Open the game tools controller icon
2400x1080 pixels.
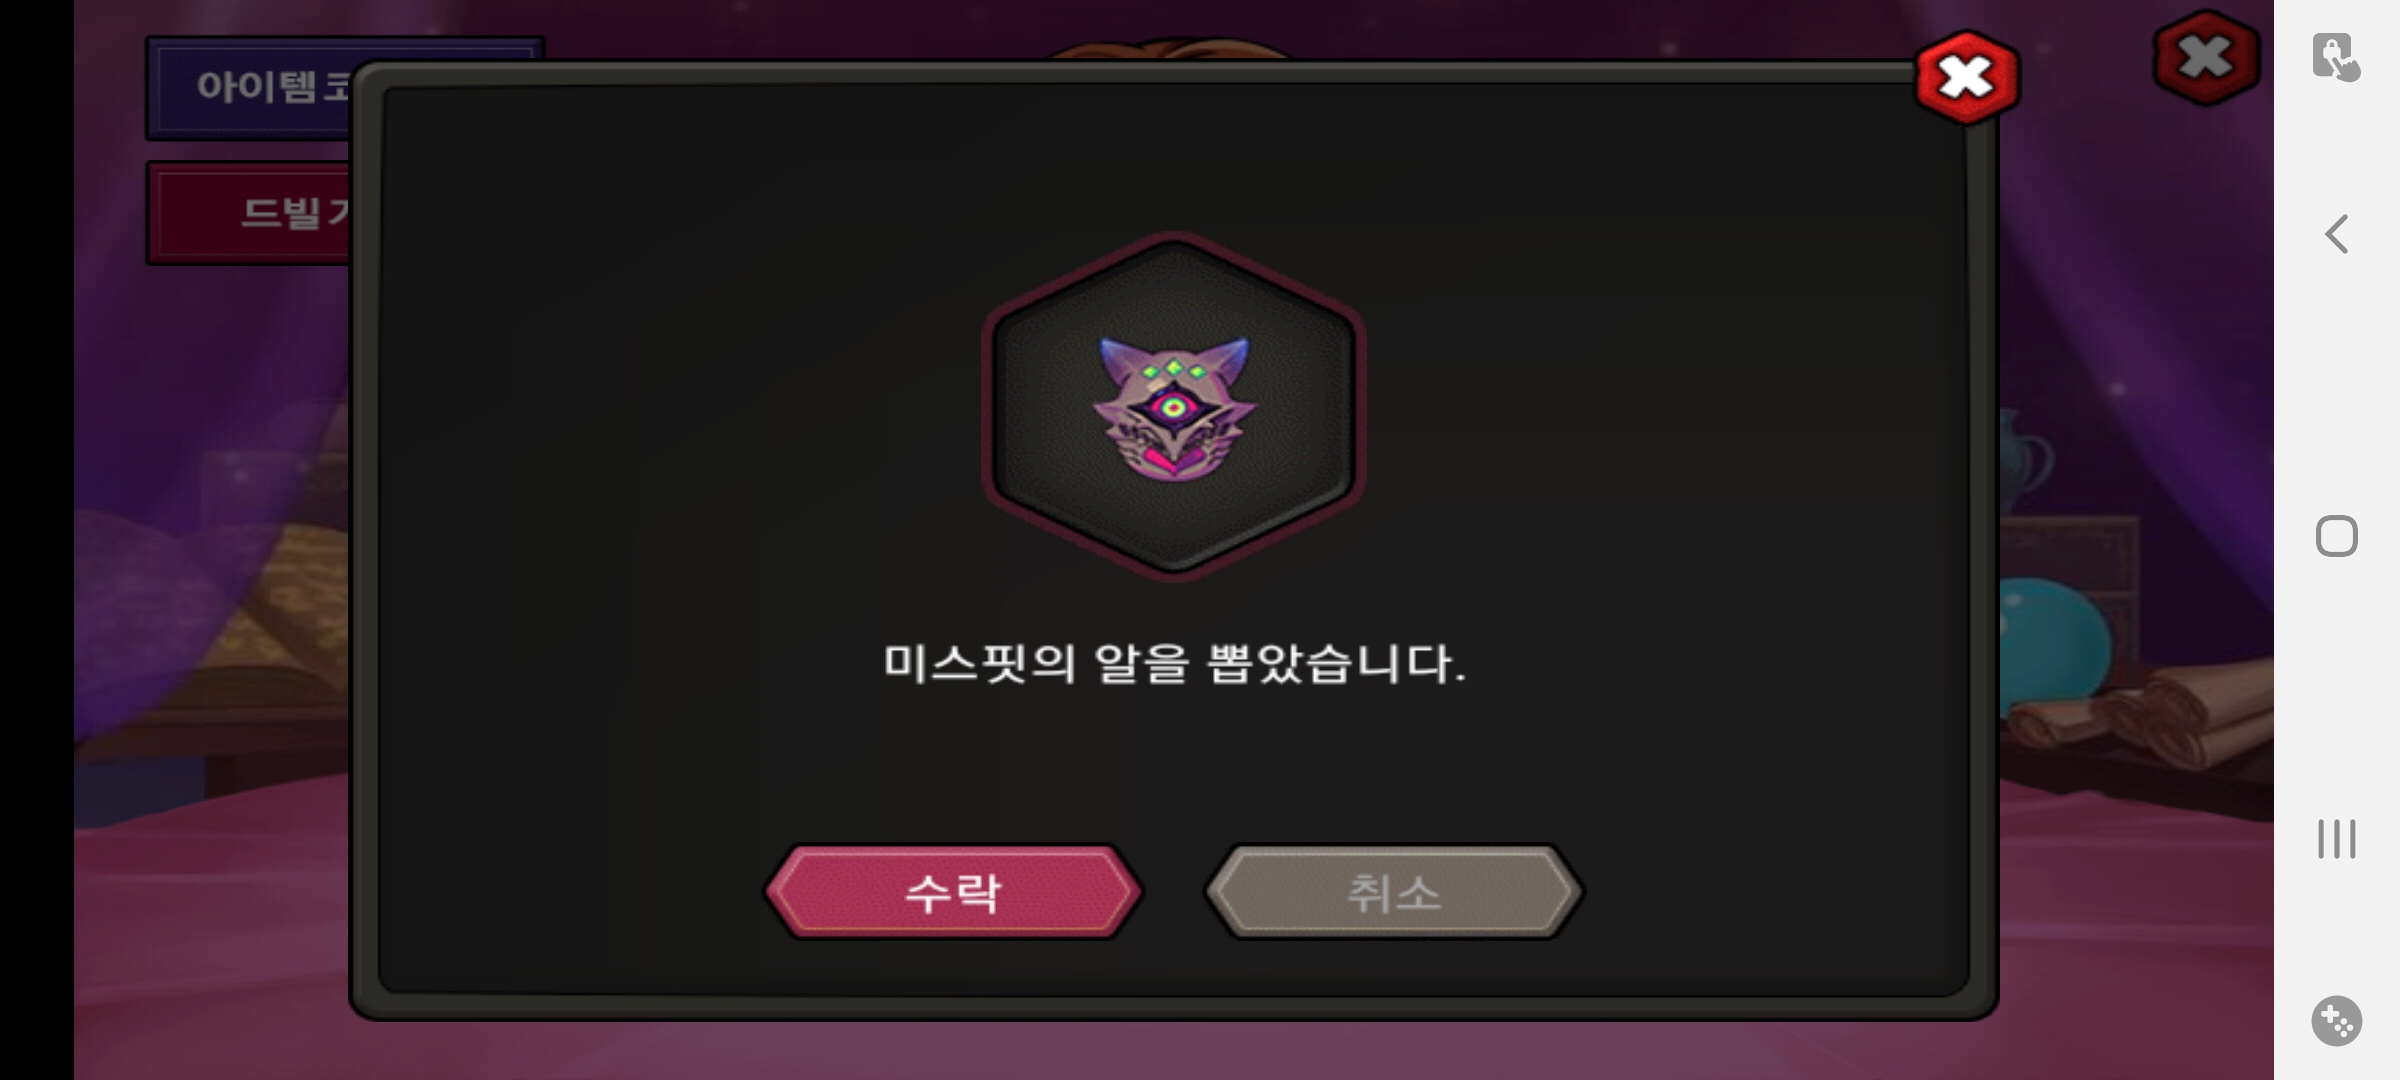click(2337, 1021)
